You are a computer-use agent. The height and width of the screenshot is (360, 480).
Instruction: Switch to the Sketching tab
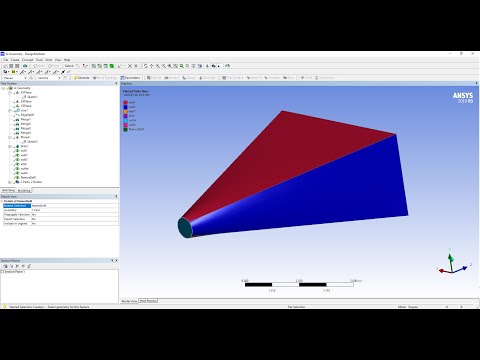pyautogui.click(x=8, y=190)
